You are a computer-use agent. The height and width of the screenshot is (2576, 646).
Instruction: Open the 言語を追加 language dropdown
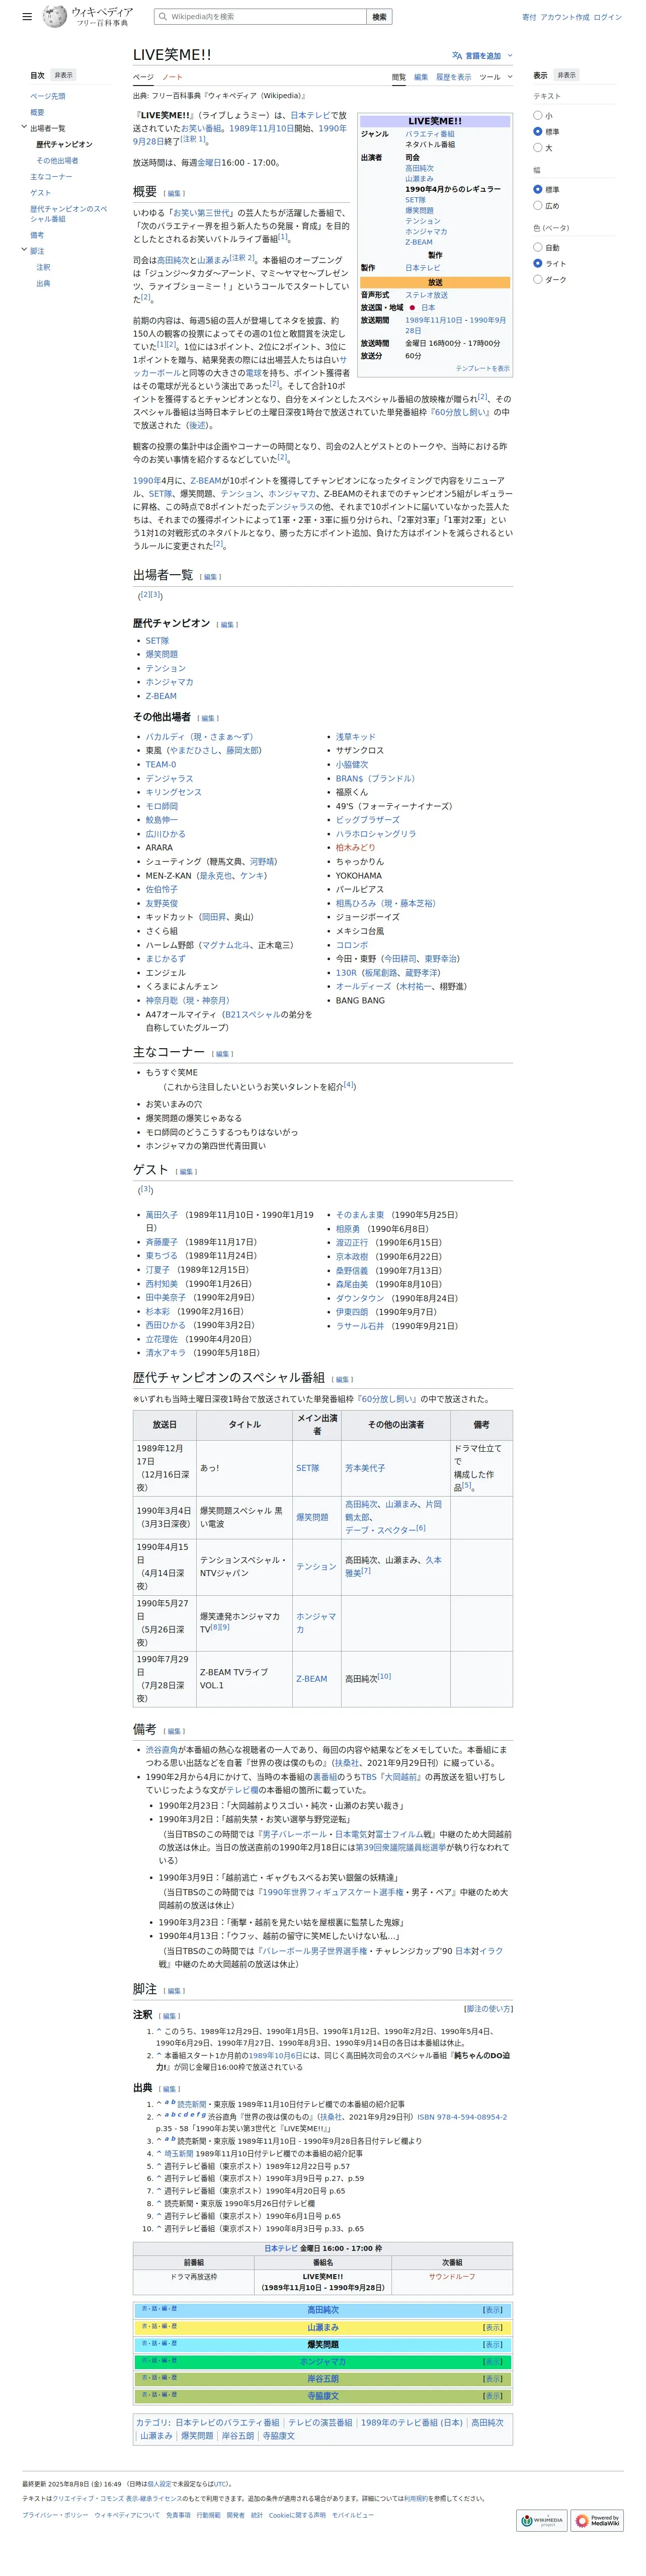point(482,56)
